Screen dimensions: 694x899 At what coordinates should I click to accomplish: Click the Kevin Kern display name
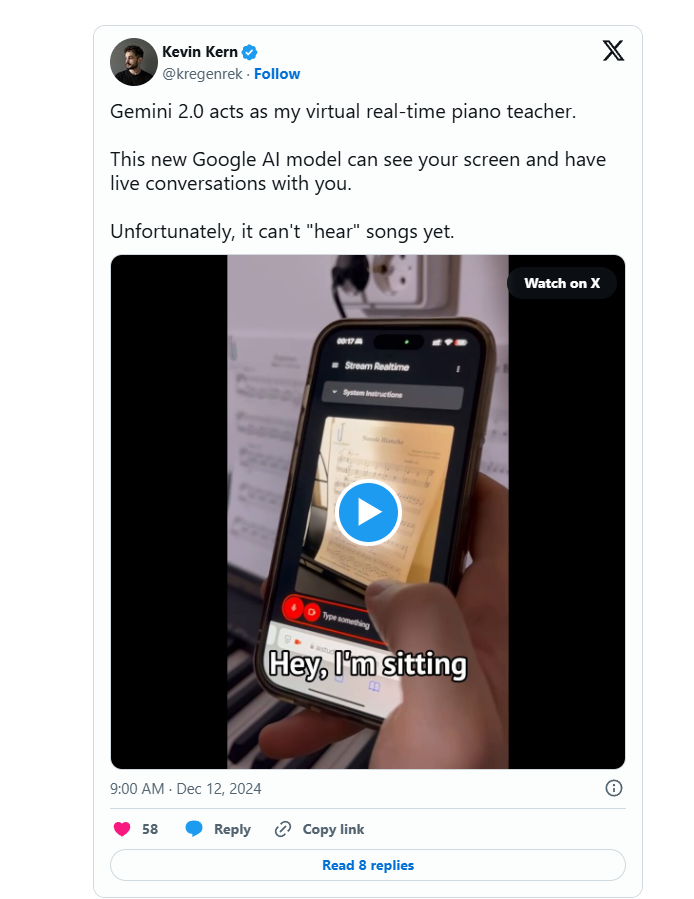(200, 52)
